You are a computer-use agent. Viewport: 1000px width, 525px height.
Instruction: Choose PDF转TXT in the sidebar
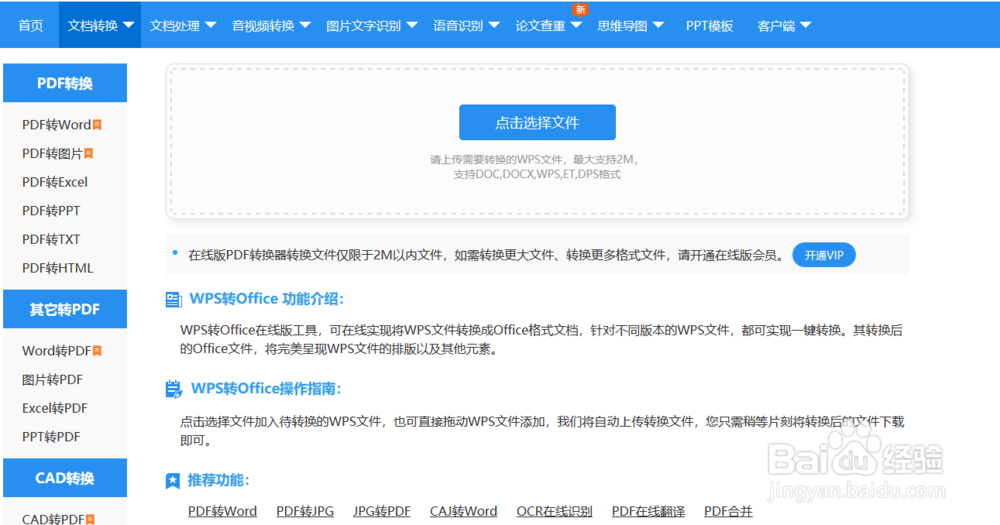tap(51, 239)
